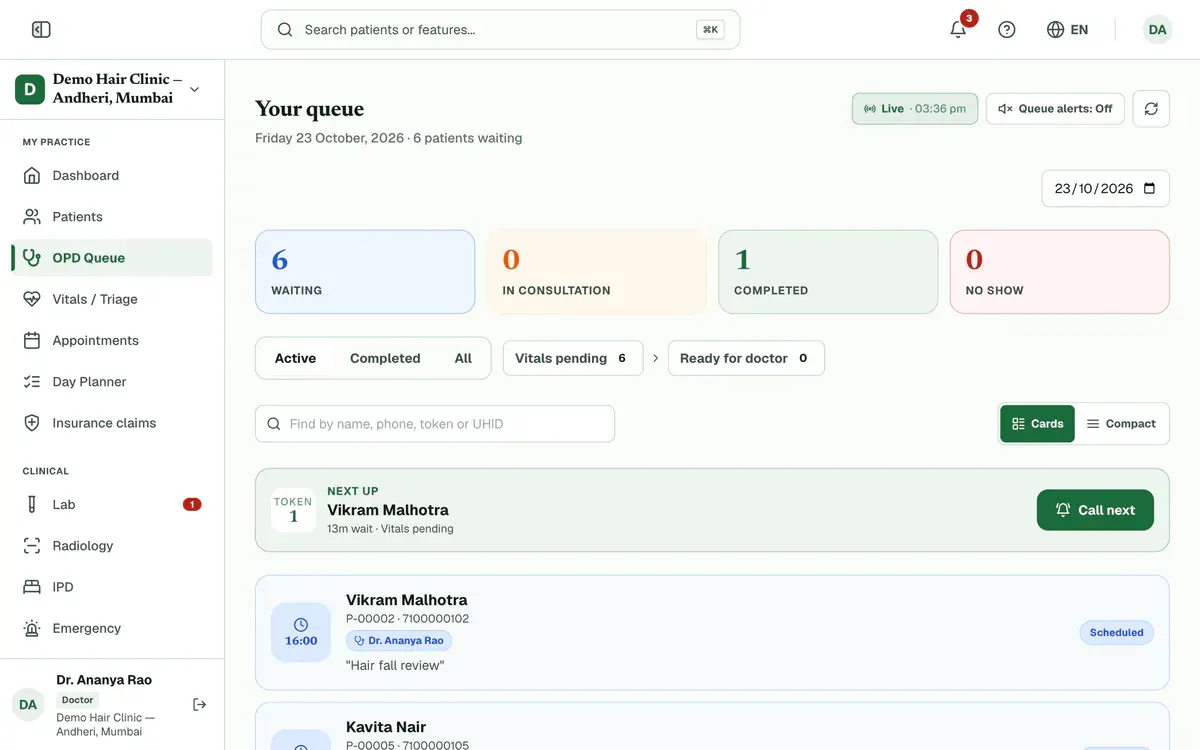Click the Insurance claims shield icon

[32, 423]
